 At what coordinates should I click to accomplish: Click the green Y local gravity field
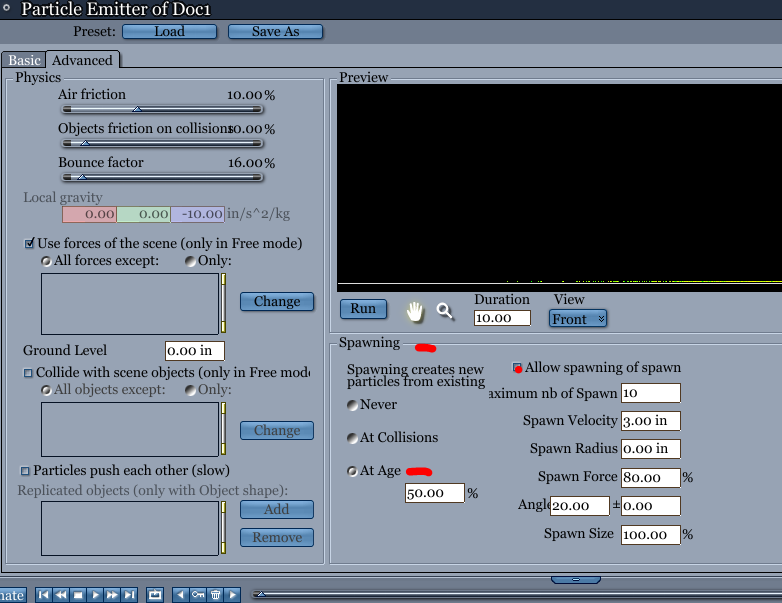(x=144, y=214)
